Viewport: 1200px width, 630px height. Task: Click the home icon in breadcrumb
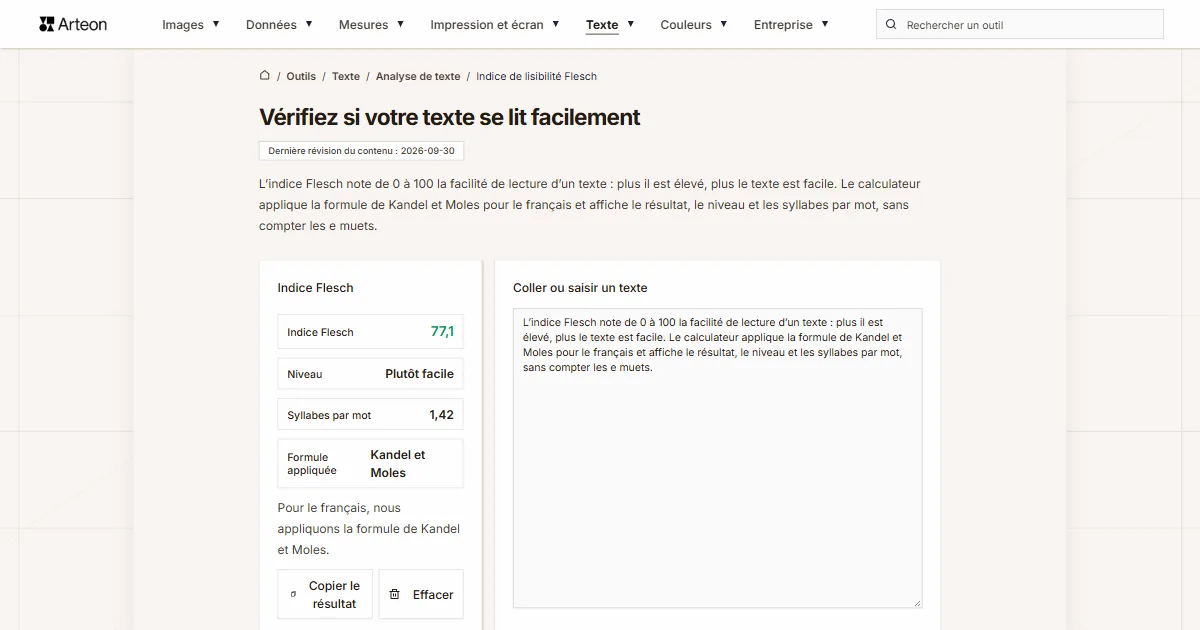pyautogui.click(x=265, y=75)
